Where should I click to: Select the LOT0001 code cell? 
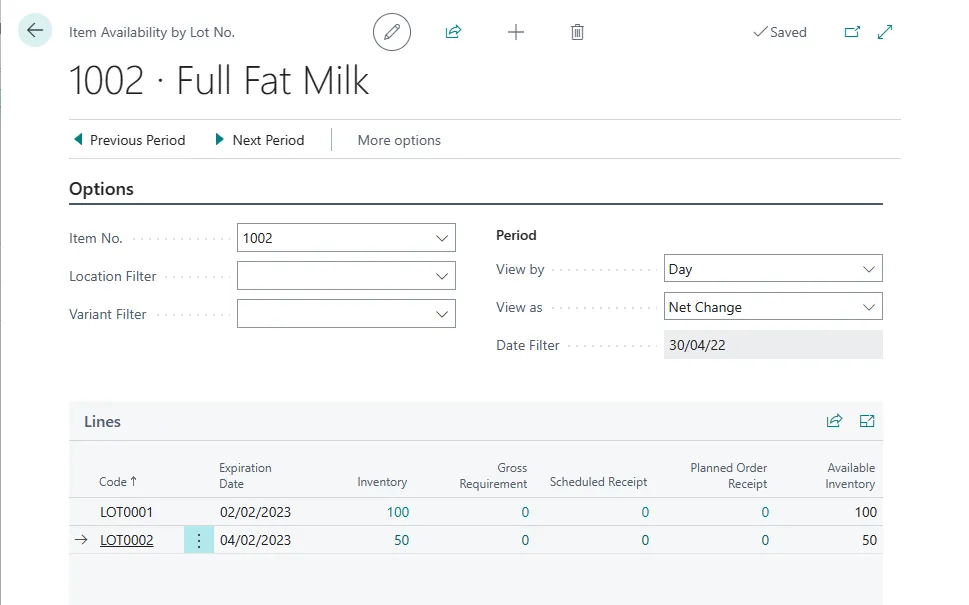click(126, 512)
